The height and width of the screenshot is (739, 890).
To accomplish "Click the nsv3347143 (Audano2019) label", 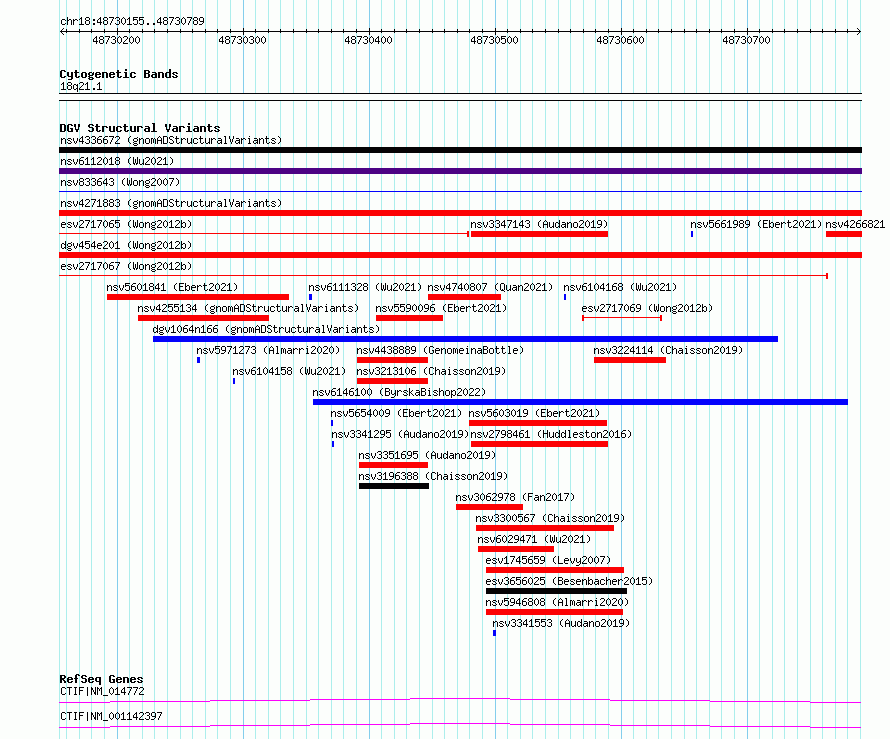I will tap(539, 224).
